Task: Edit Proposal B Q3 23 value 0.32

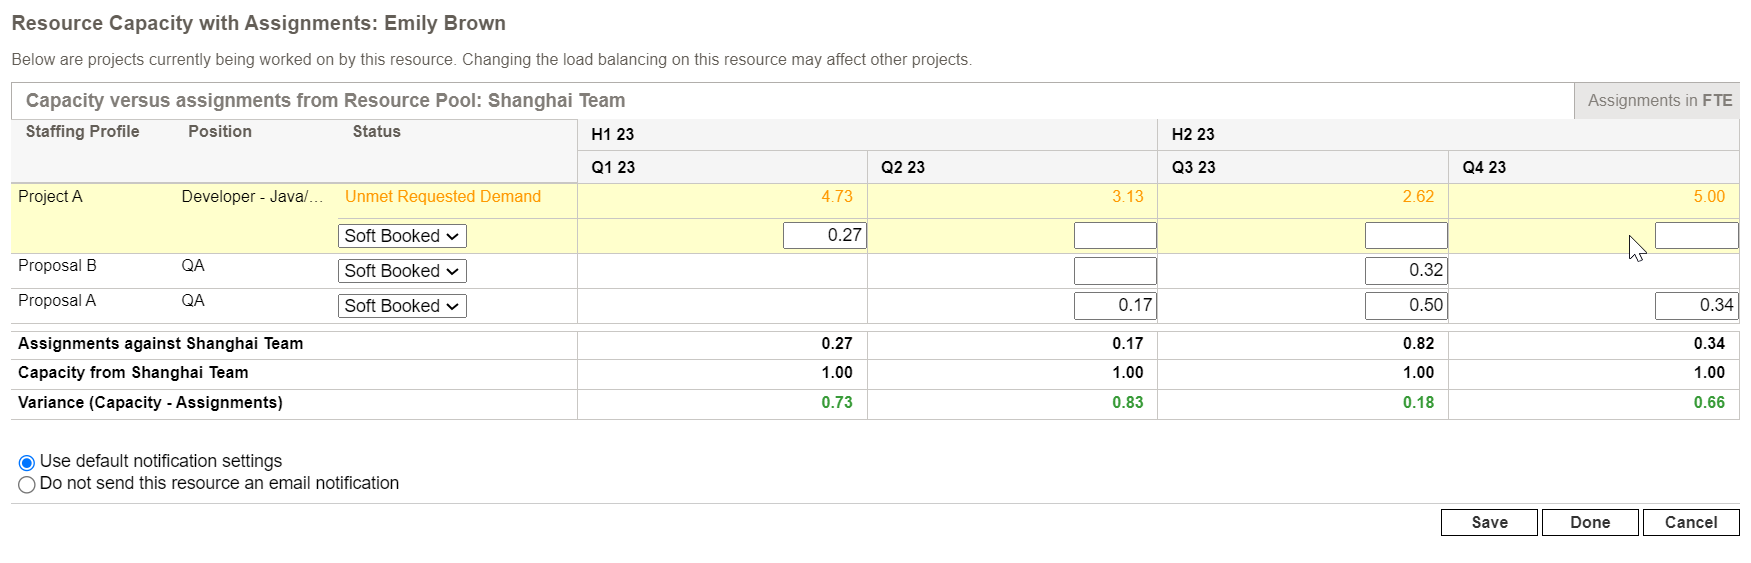Action: click(1405, 270)
